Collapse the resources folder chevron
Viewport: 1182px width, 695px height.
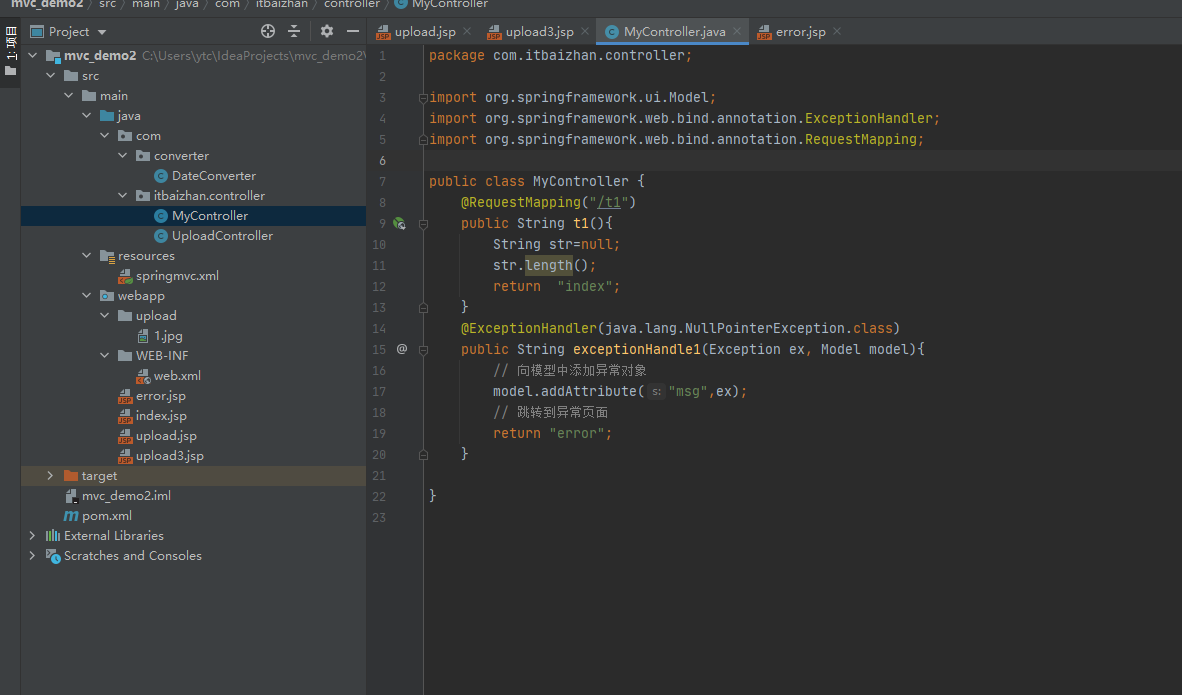pos(87,256)
